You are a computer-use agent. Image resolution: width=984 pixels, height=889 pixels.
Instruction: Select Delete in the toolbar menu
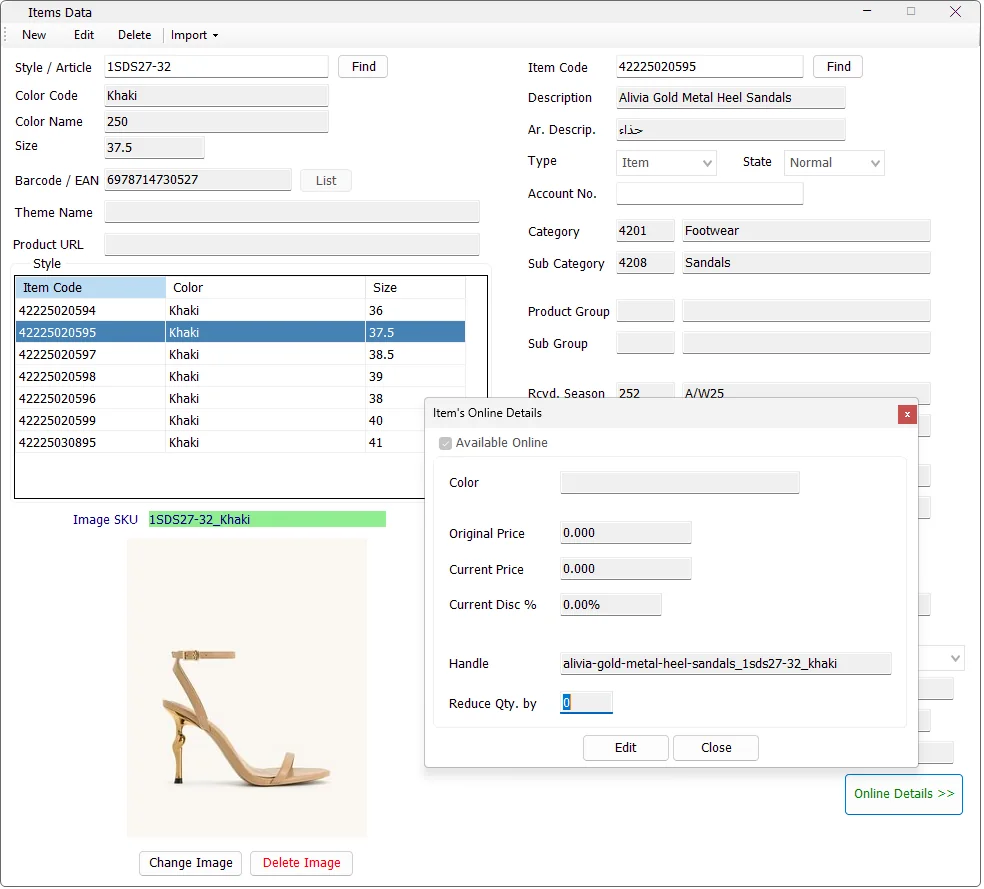(x=134, y=35)
